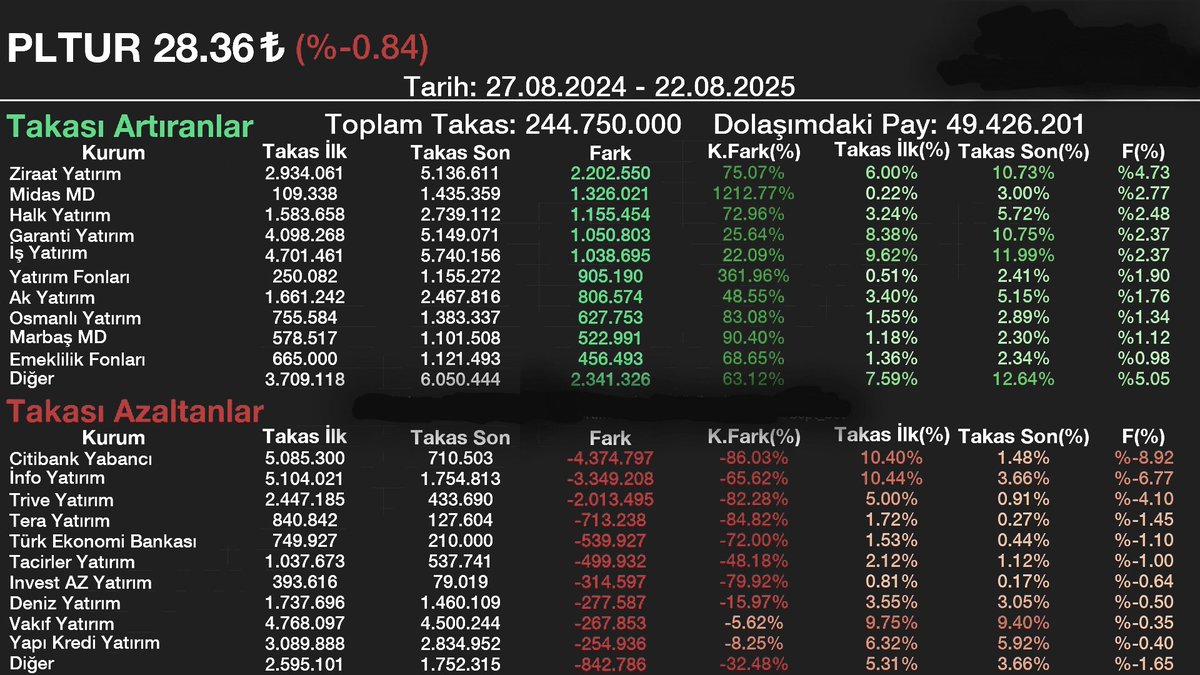This screenshot has height=675, width=1200.
Task: Click the Fark value -842.786
Action: click(610, 664)
